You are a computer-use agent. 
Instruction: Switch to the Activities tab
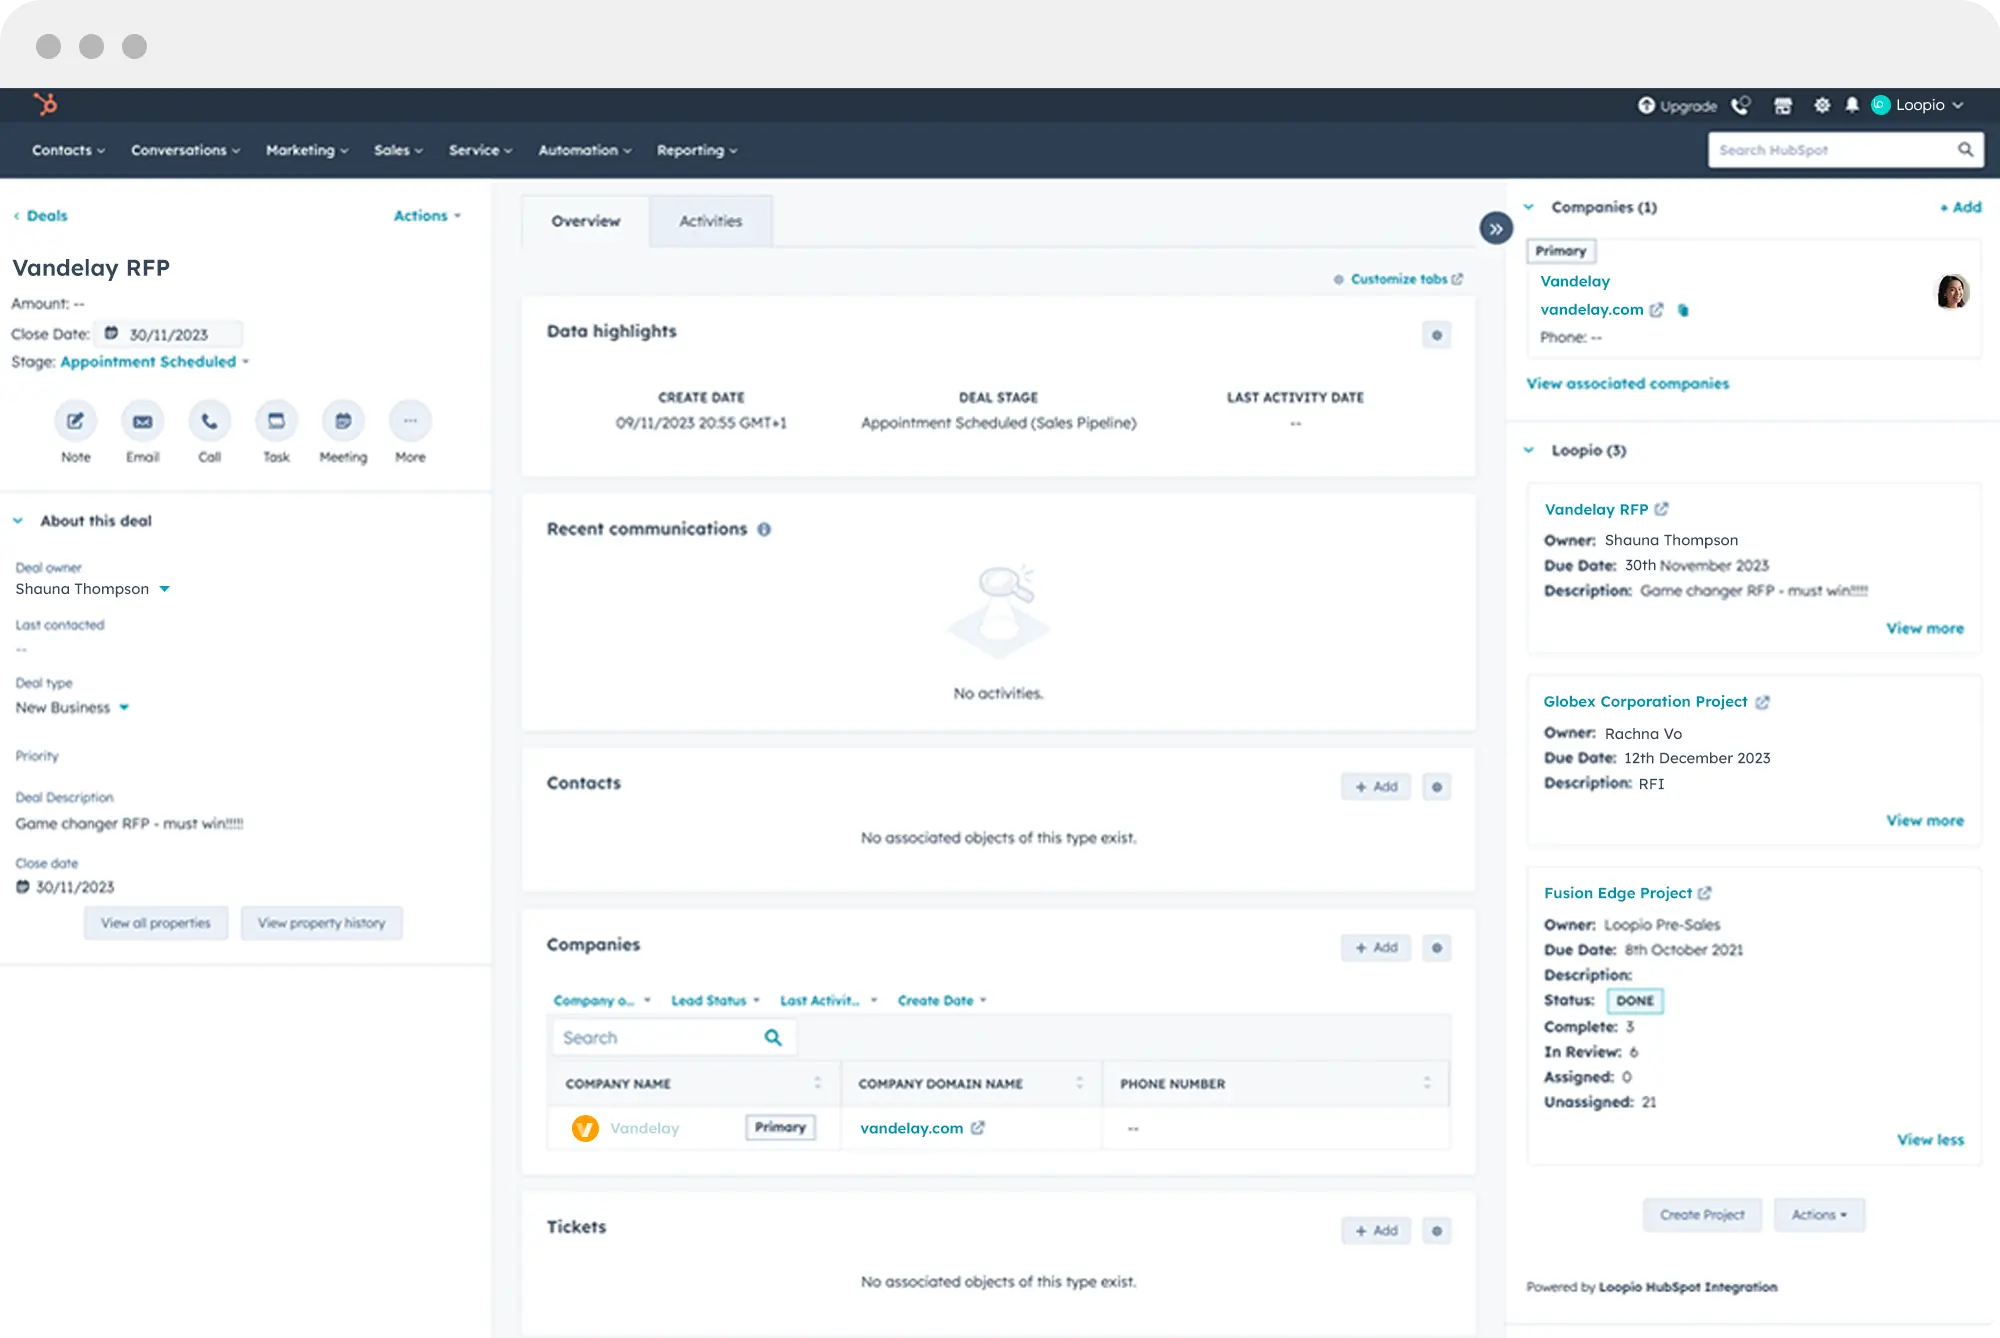[710, 221]
